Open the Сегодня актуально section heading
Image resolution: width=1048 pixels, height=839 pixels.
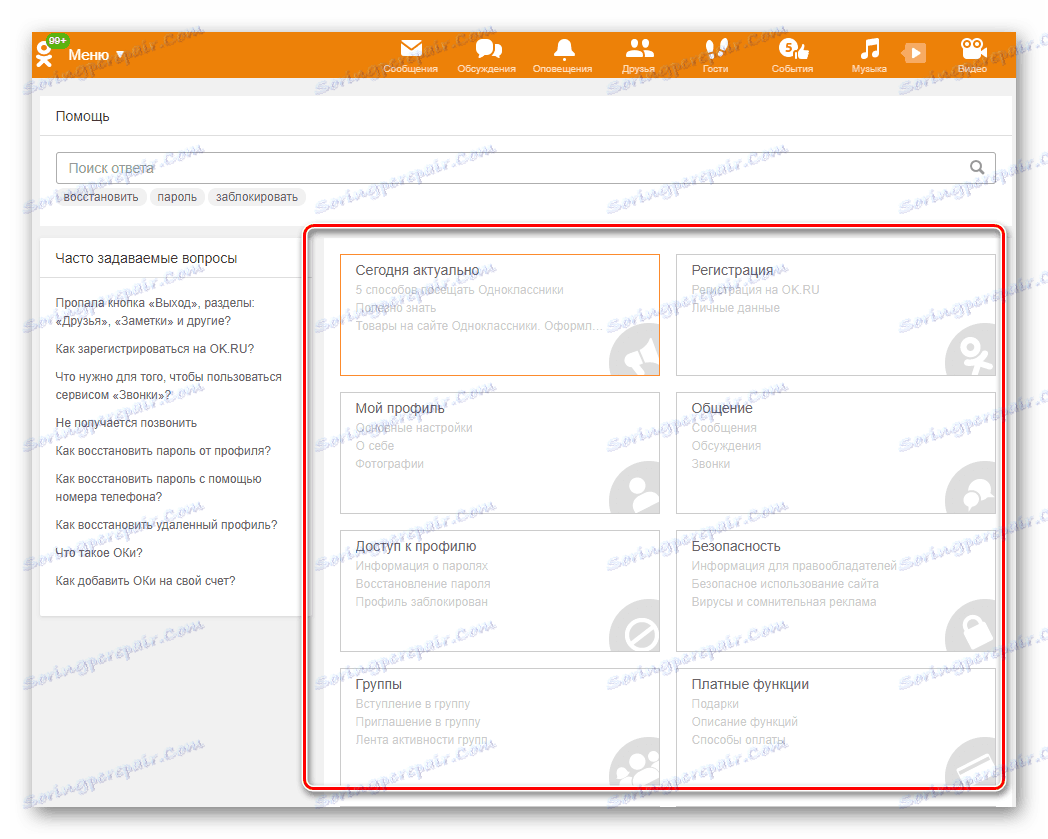pyautogui.click(x=417, y=270)
